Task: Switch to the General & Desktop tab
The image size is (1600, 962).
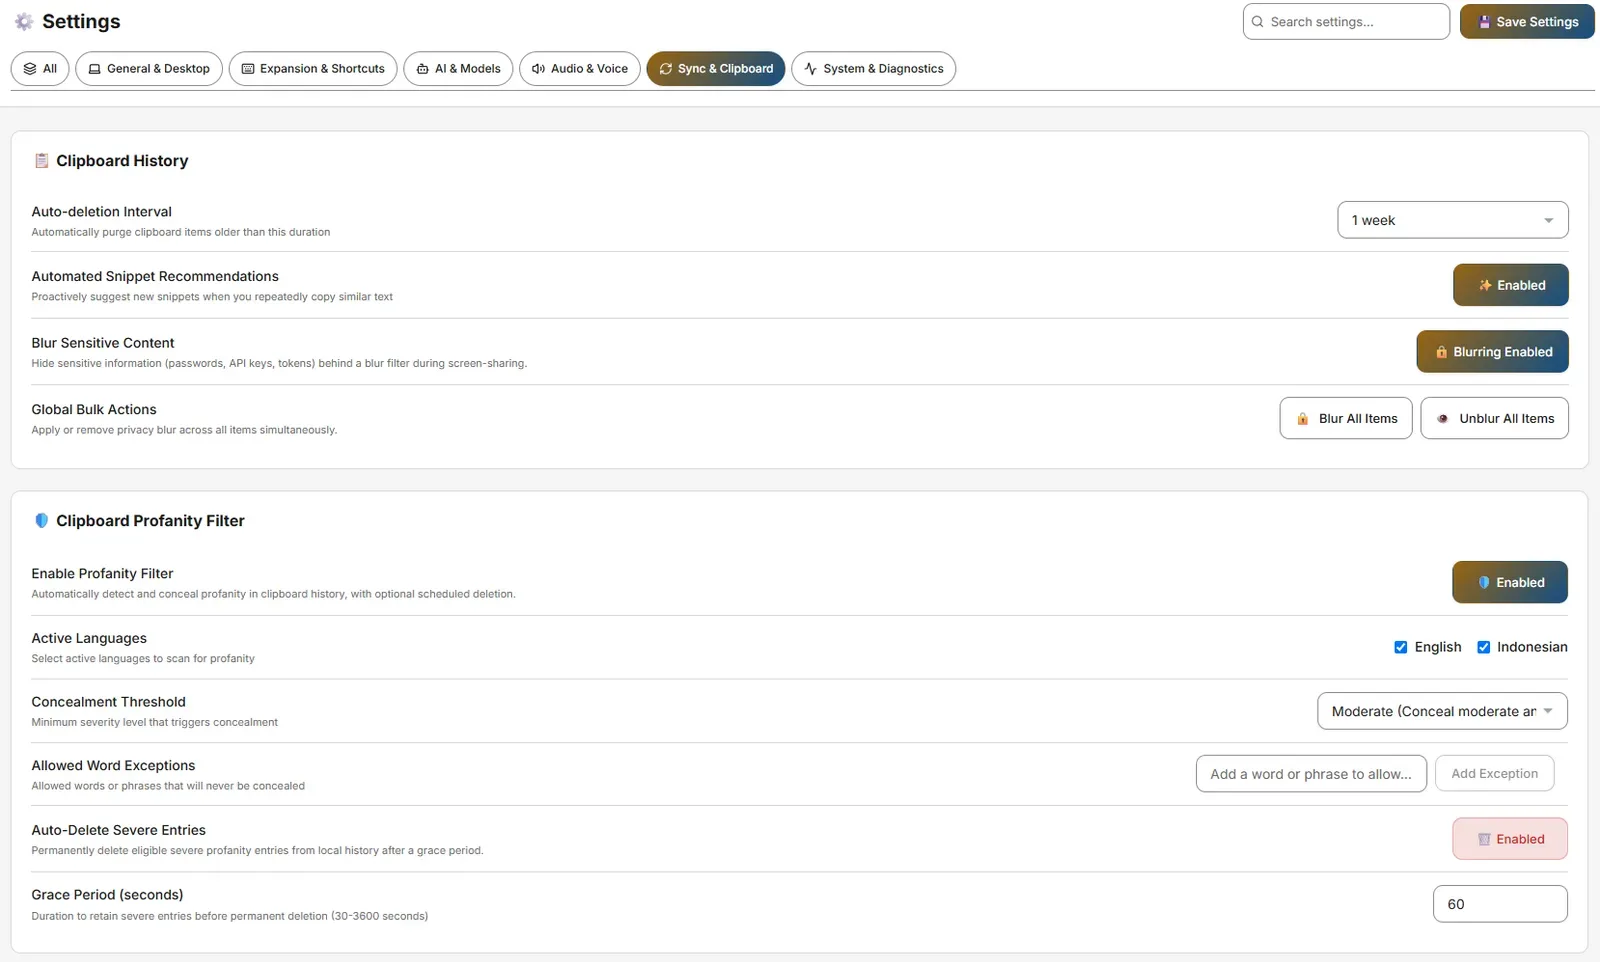Action: tap(149, 69)
